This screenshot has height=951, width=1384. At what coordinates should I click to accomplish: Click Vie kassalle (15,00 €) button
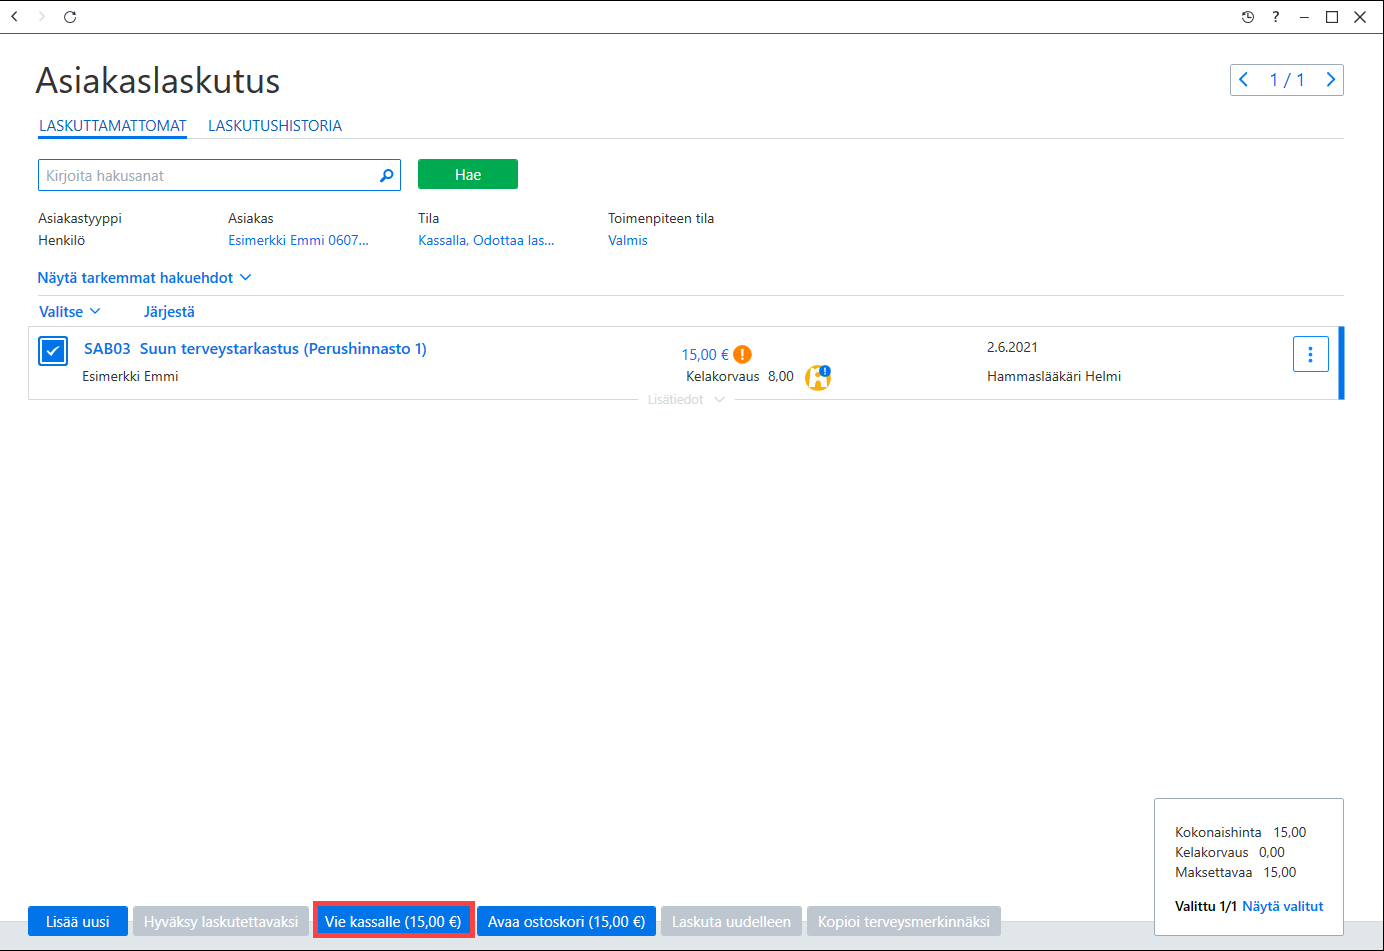[x=393, y=921]
